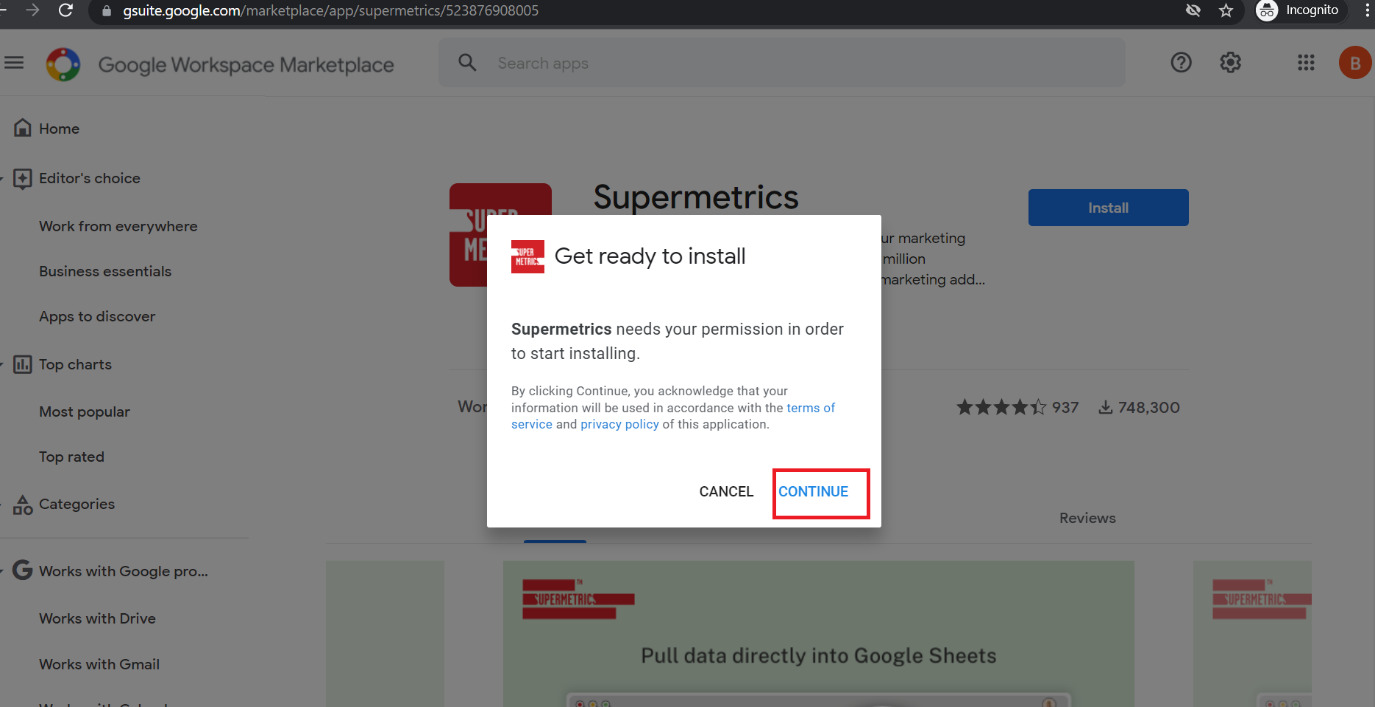Open the help question mark icon
The image size is (1375, 707).
point(1181,63)
